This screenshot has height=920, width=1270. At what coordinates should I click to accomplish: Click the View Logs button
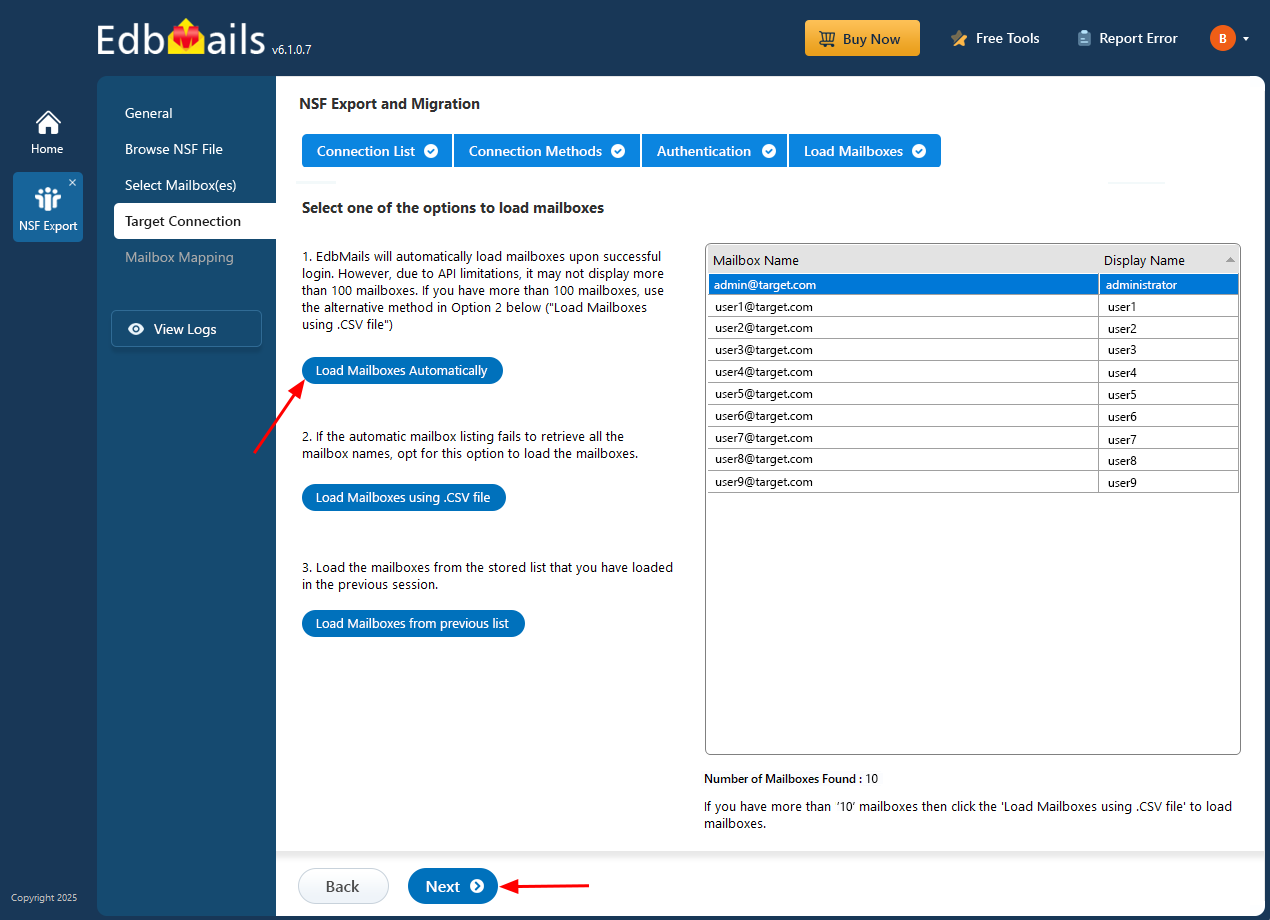186,329
